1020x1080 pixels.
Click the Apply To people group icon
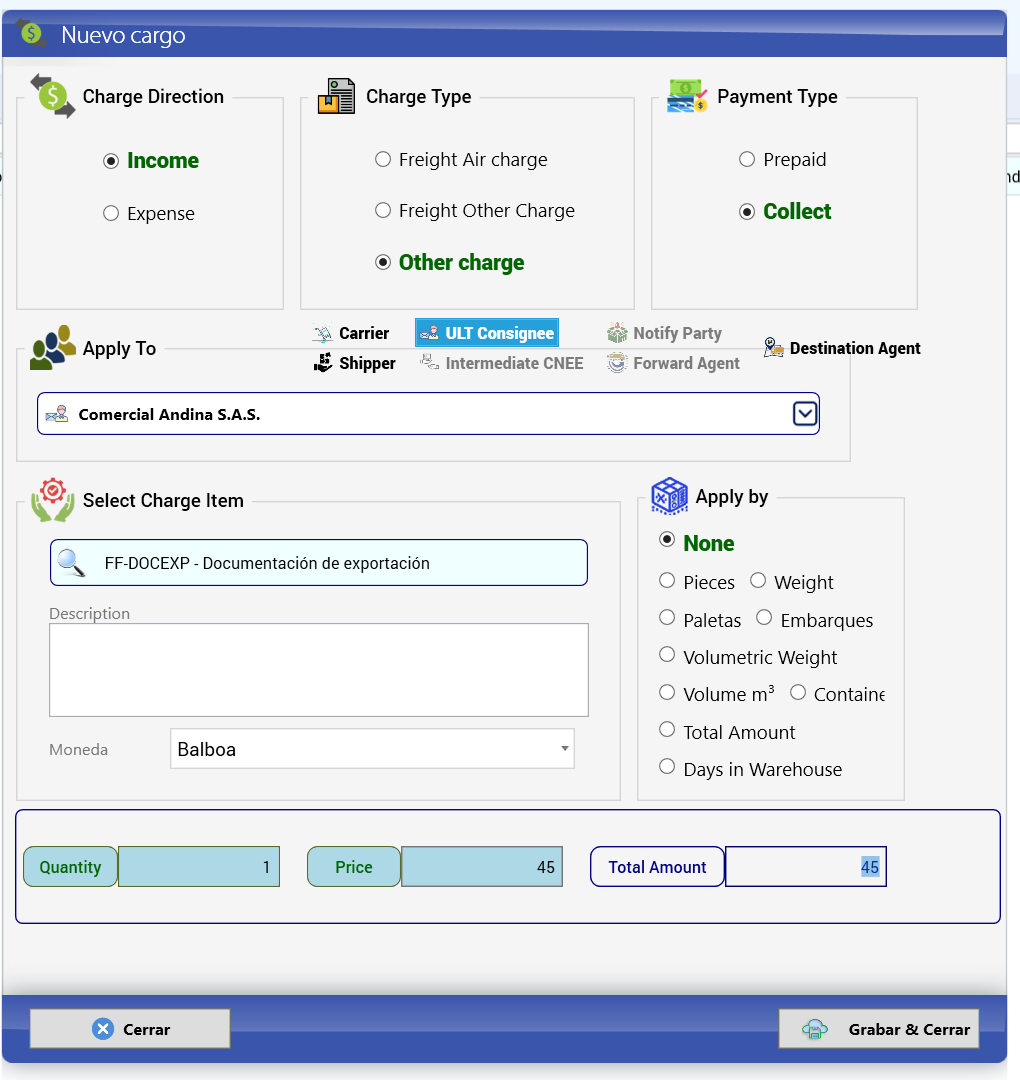53,348
